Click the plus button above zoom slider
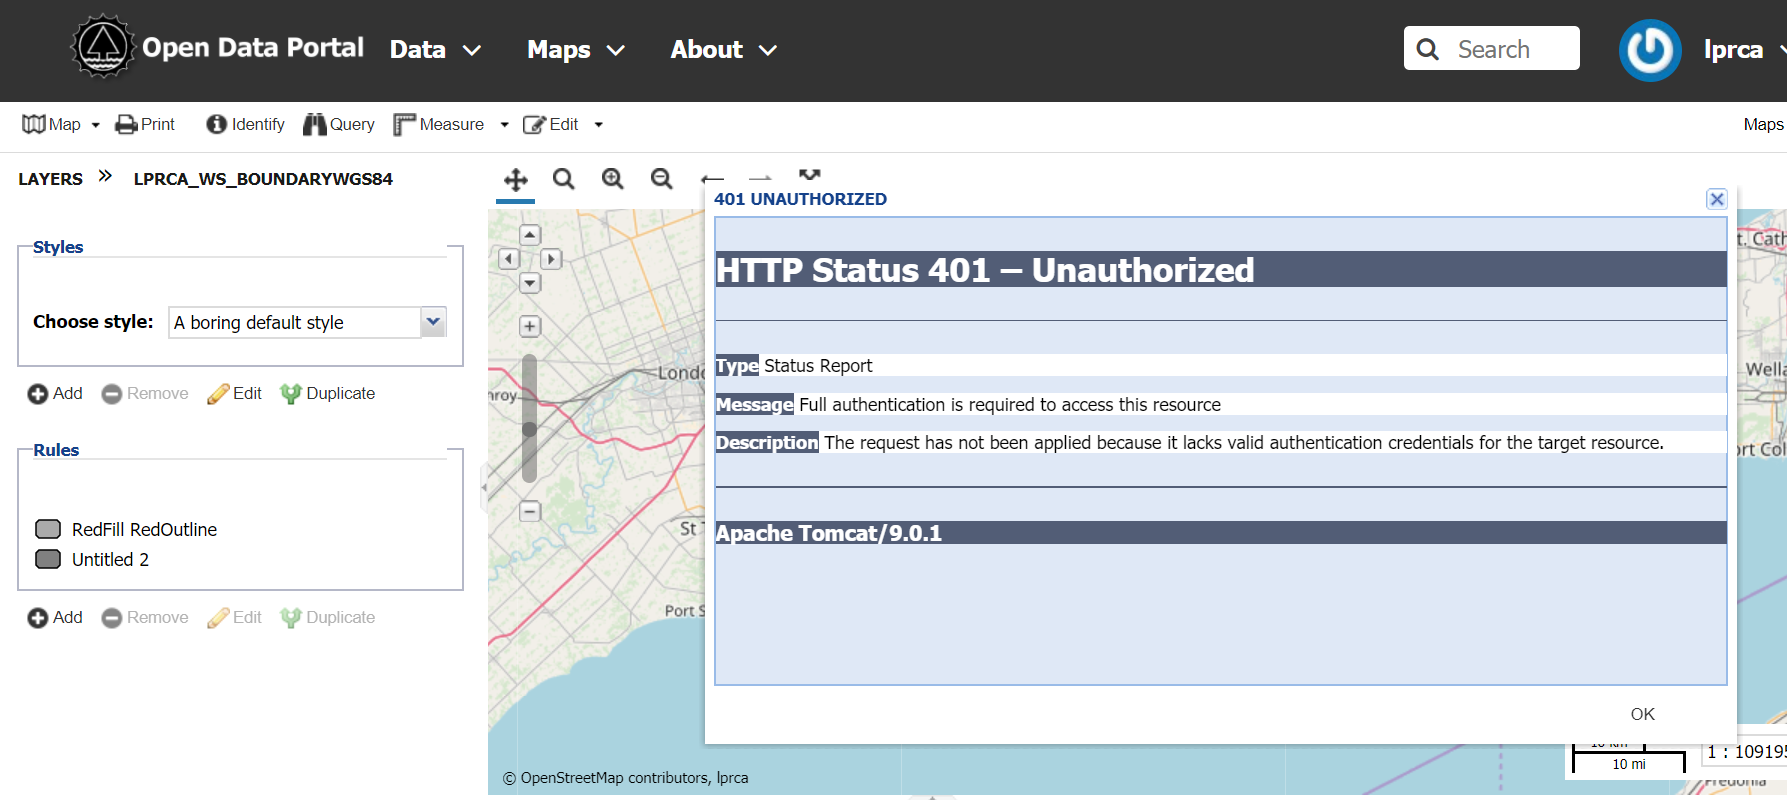 [x=530, y=326]
